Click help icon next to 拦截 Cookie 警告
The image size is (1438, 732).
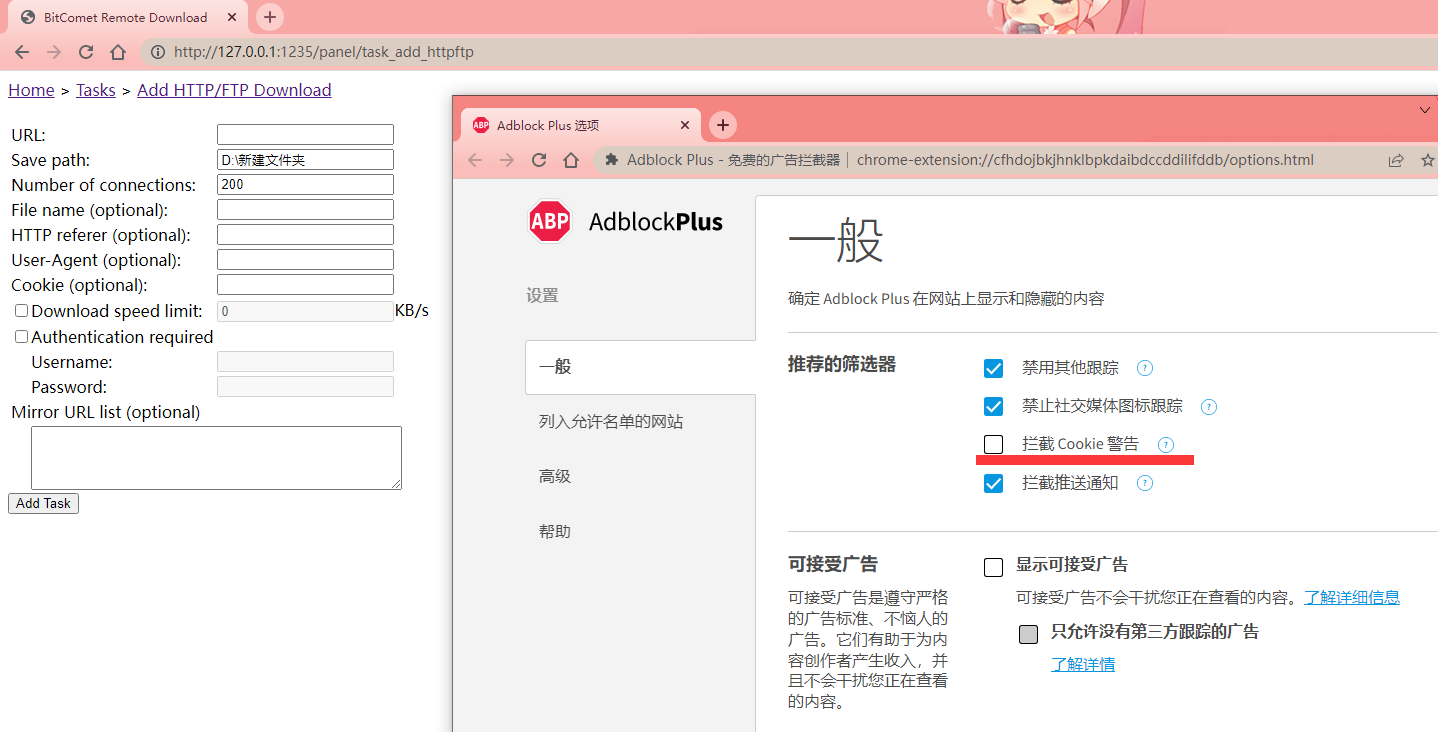pyautogui.click(x=1165, y=444)
